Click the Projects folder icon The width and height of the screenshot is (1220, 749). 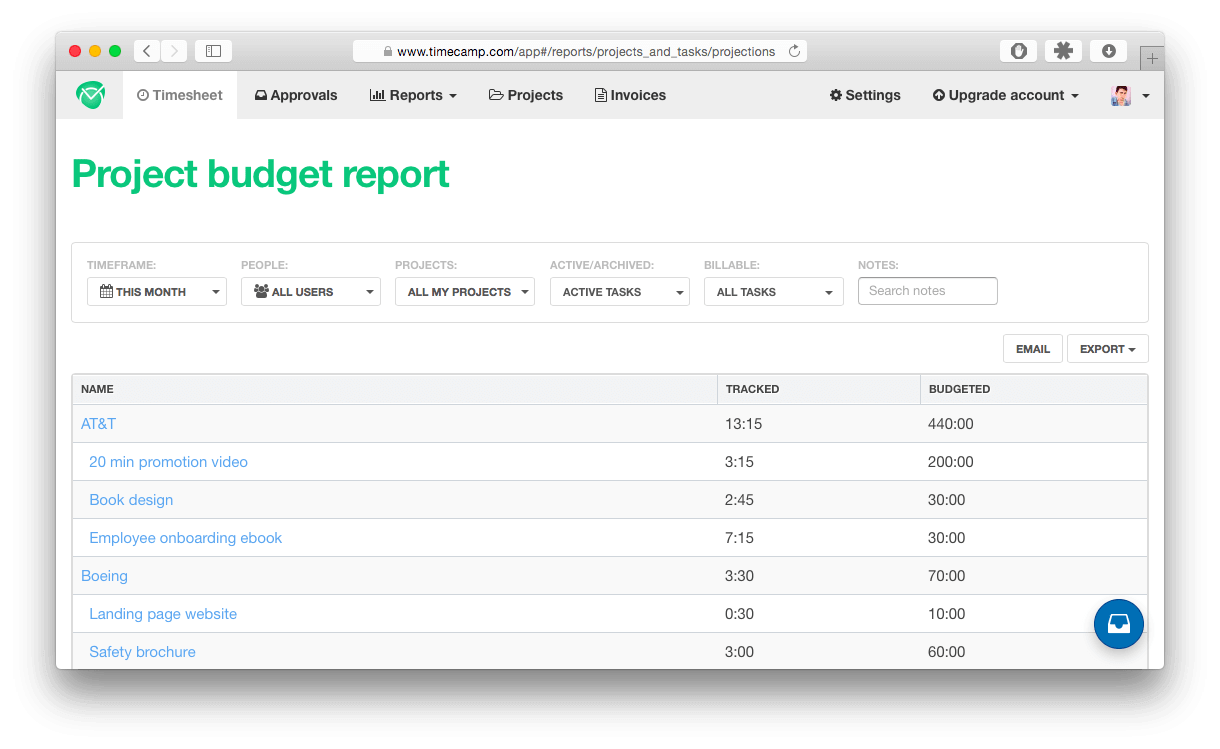click(497, 95)
